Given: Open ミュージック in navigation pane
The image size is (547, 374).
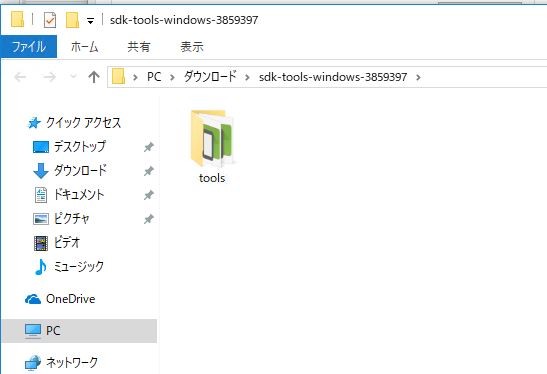Looking at the screenshot, I should pyautogui.click(x=79, y=266).
